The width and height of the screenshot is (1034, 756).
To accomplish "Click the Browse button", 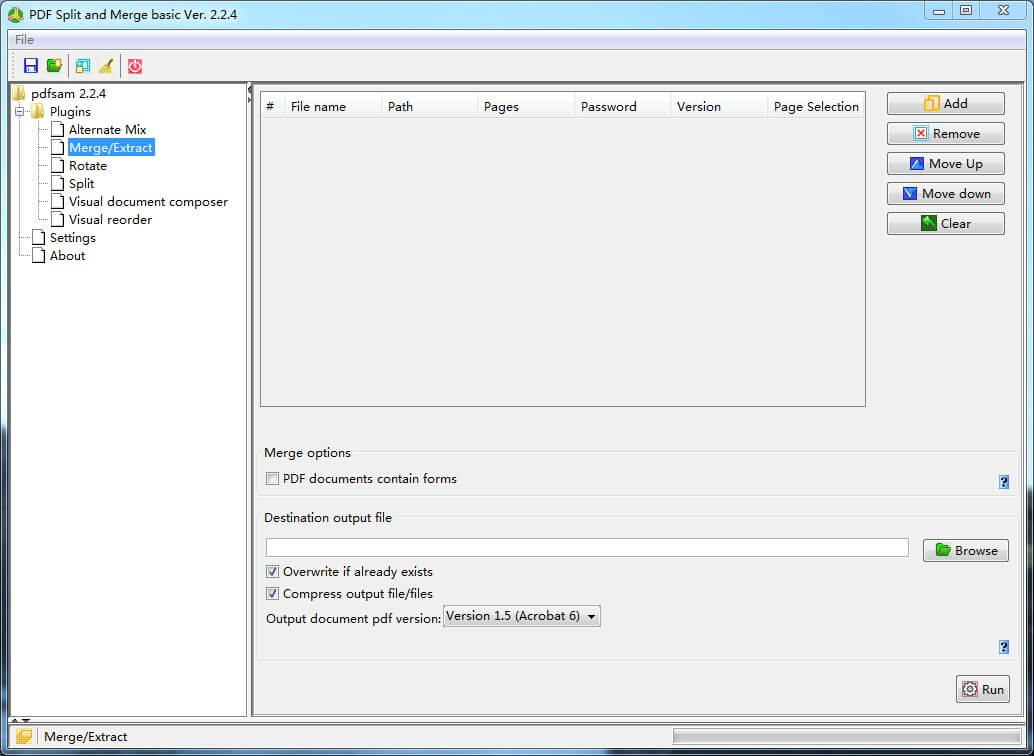I will pos(965,550).
